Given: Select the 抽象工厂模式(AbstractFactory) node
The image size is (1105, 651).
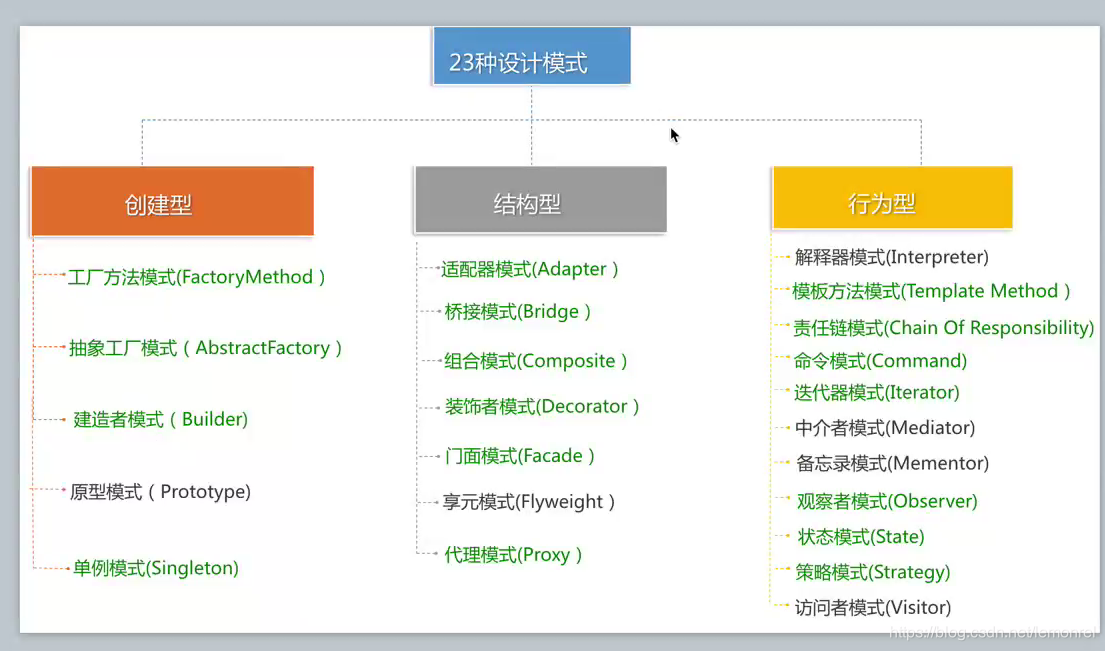Looking at the screenshot, I should pyautogui.click(x=204, y=348).
